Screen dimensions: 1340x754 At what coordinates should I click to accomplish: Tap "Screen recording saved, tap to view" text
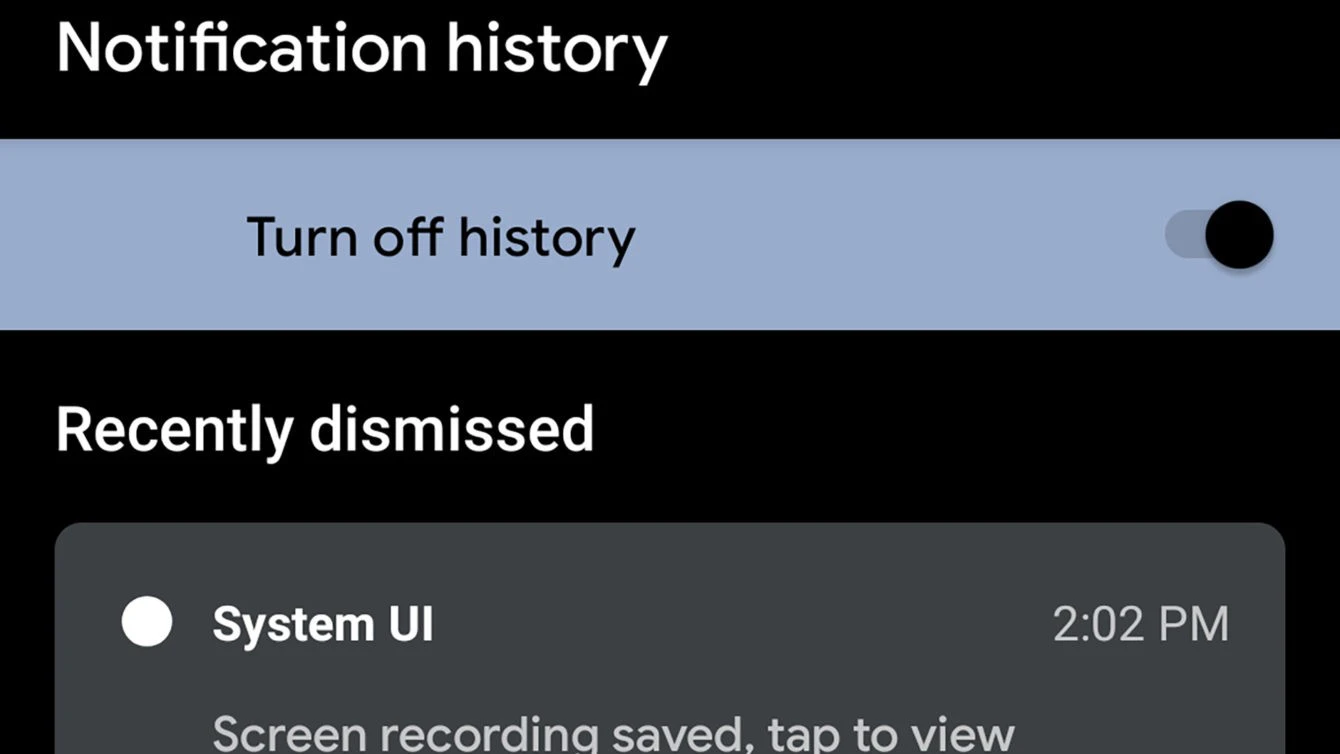pos(613,735)
